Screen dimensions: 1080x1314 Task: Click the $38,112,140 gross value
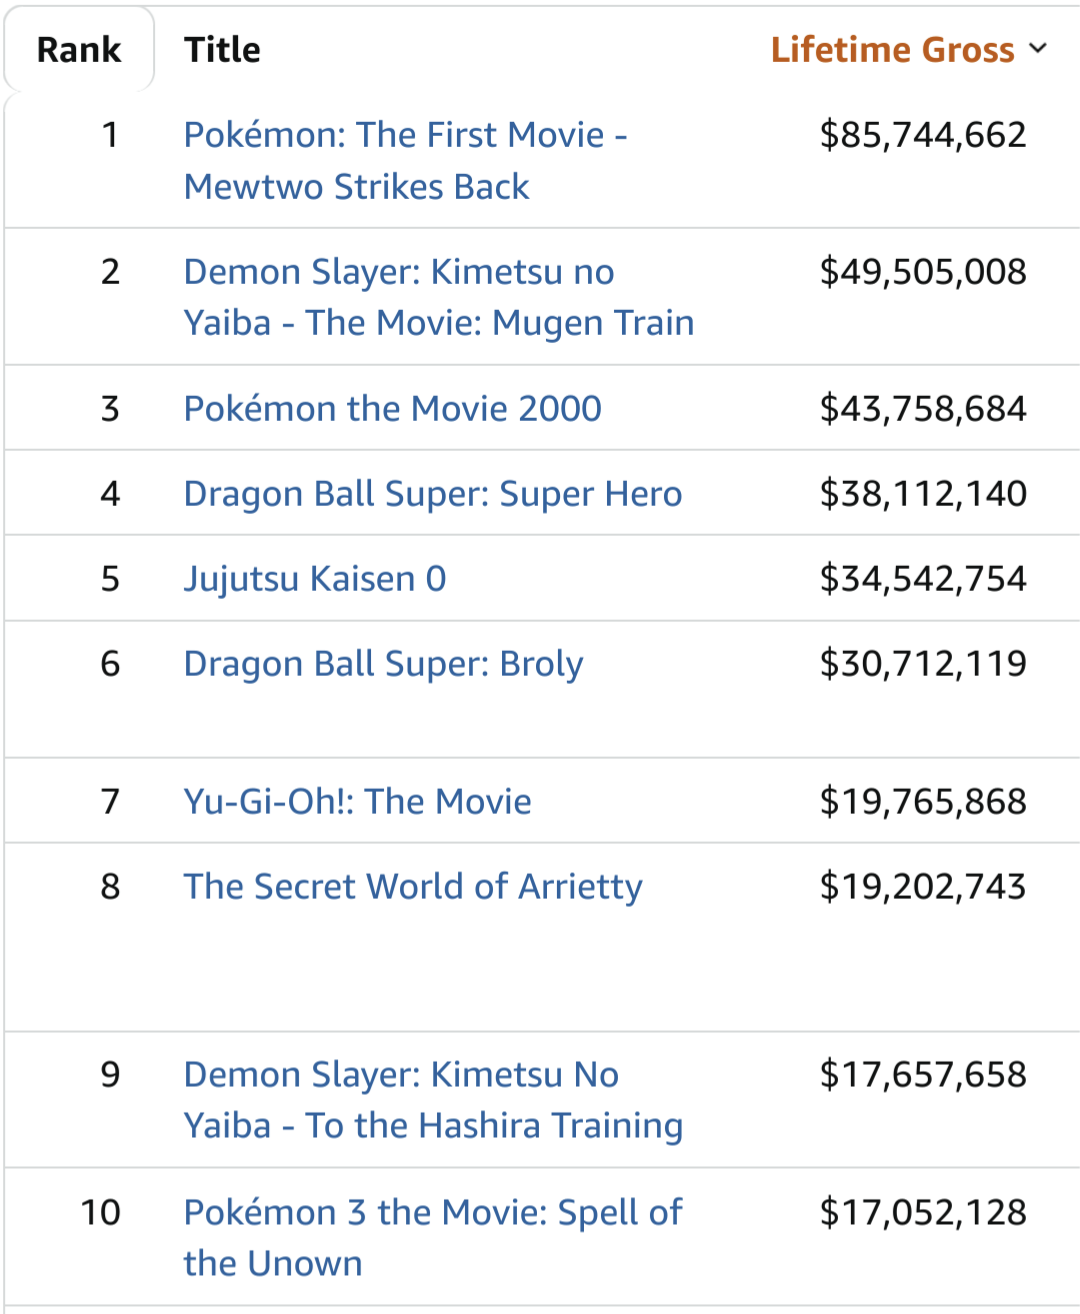(923, 494)
